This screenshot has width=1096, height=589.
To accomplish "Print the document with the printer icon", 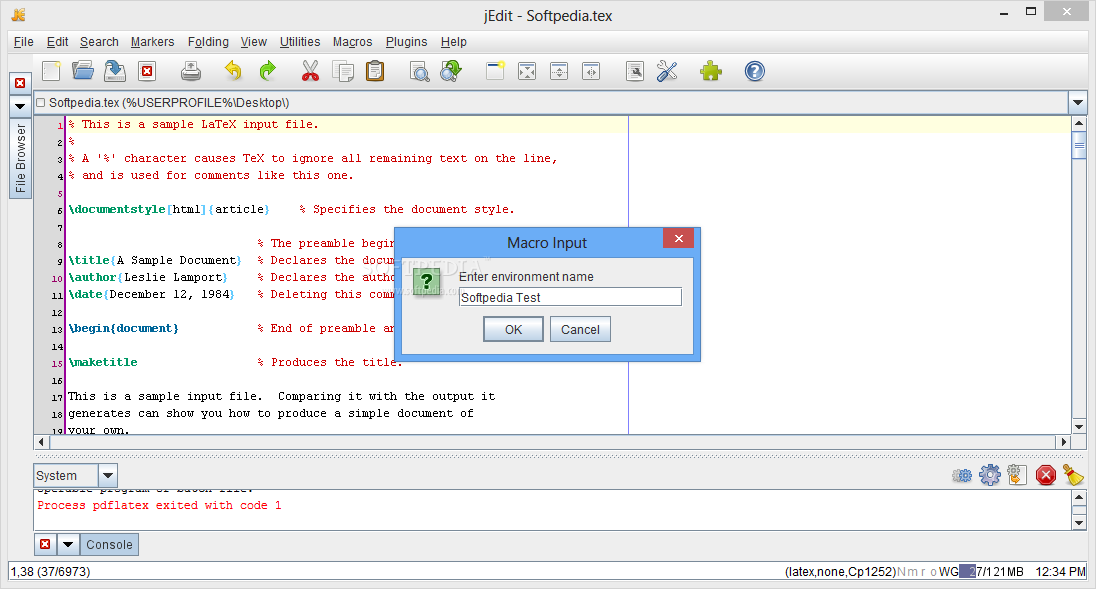I will tap(191, 71).
